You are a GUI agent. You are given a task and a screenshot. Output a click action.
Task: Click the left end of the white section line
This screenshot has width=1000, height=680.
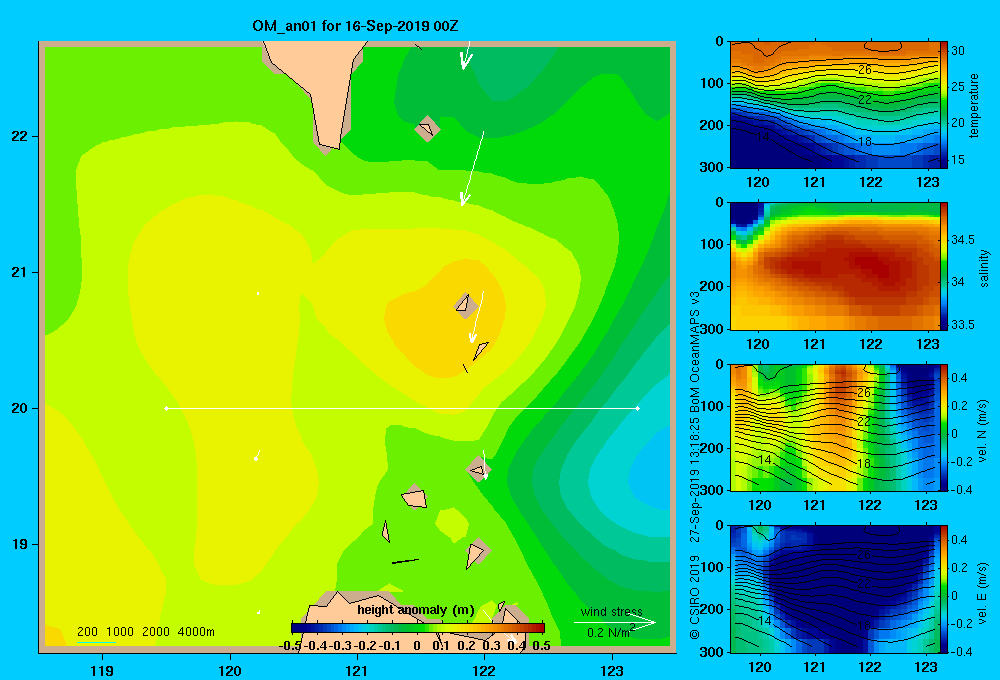(166, 408)
